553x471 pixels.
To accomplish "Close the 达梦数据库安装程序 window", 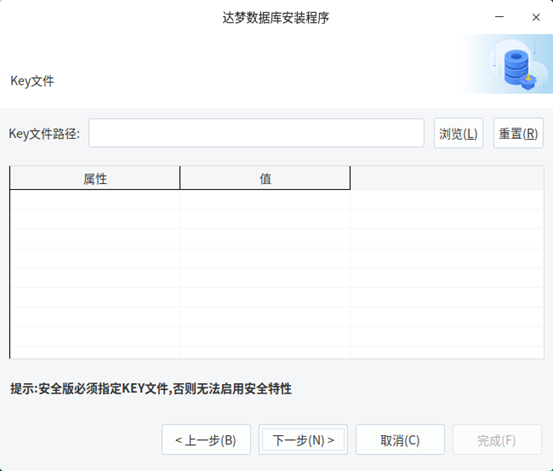I will 536,17.
